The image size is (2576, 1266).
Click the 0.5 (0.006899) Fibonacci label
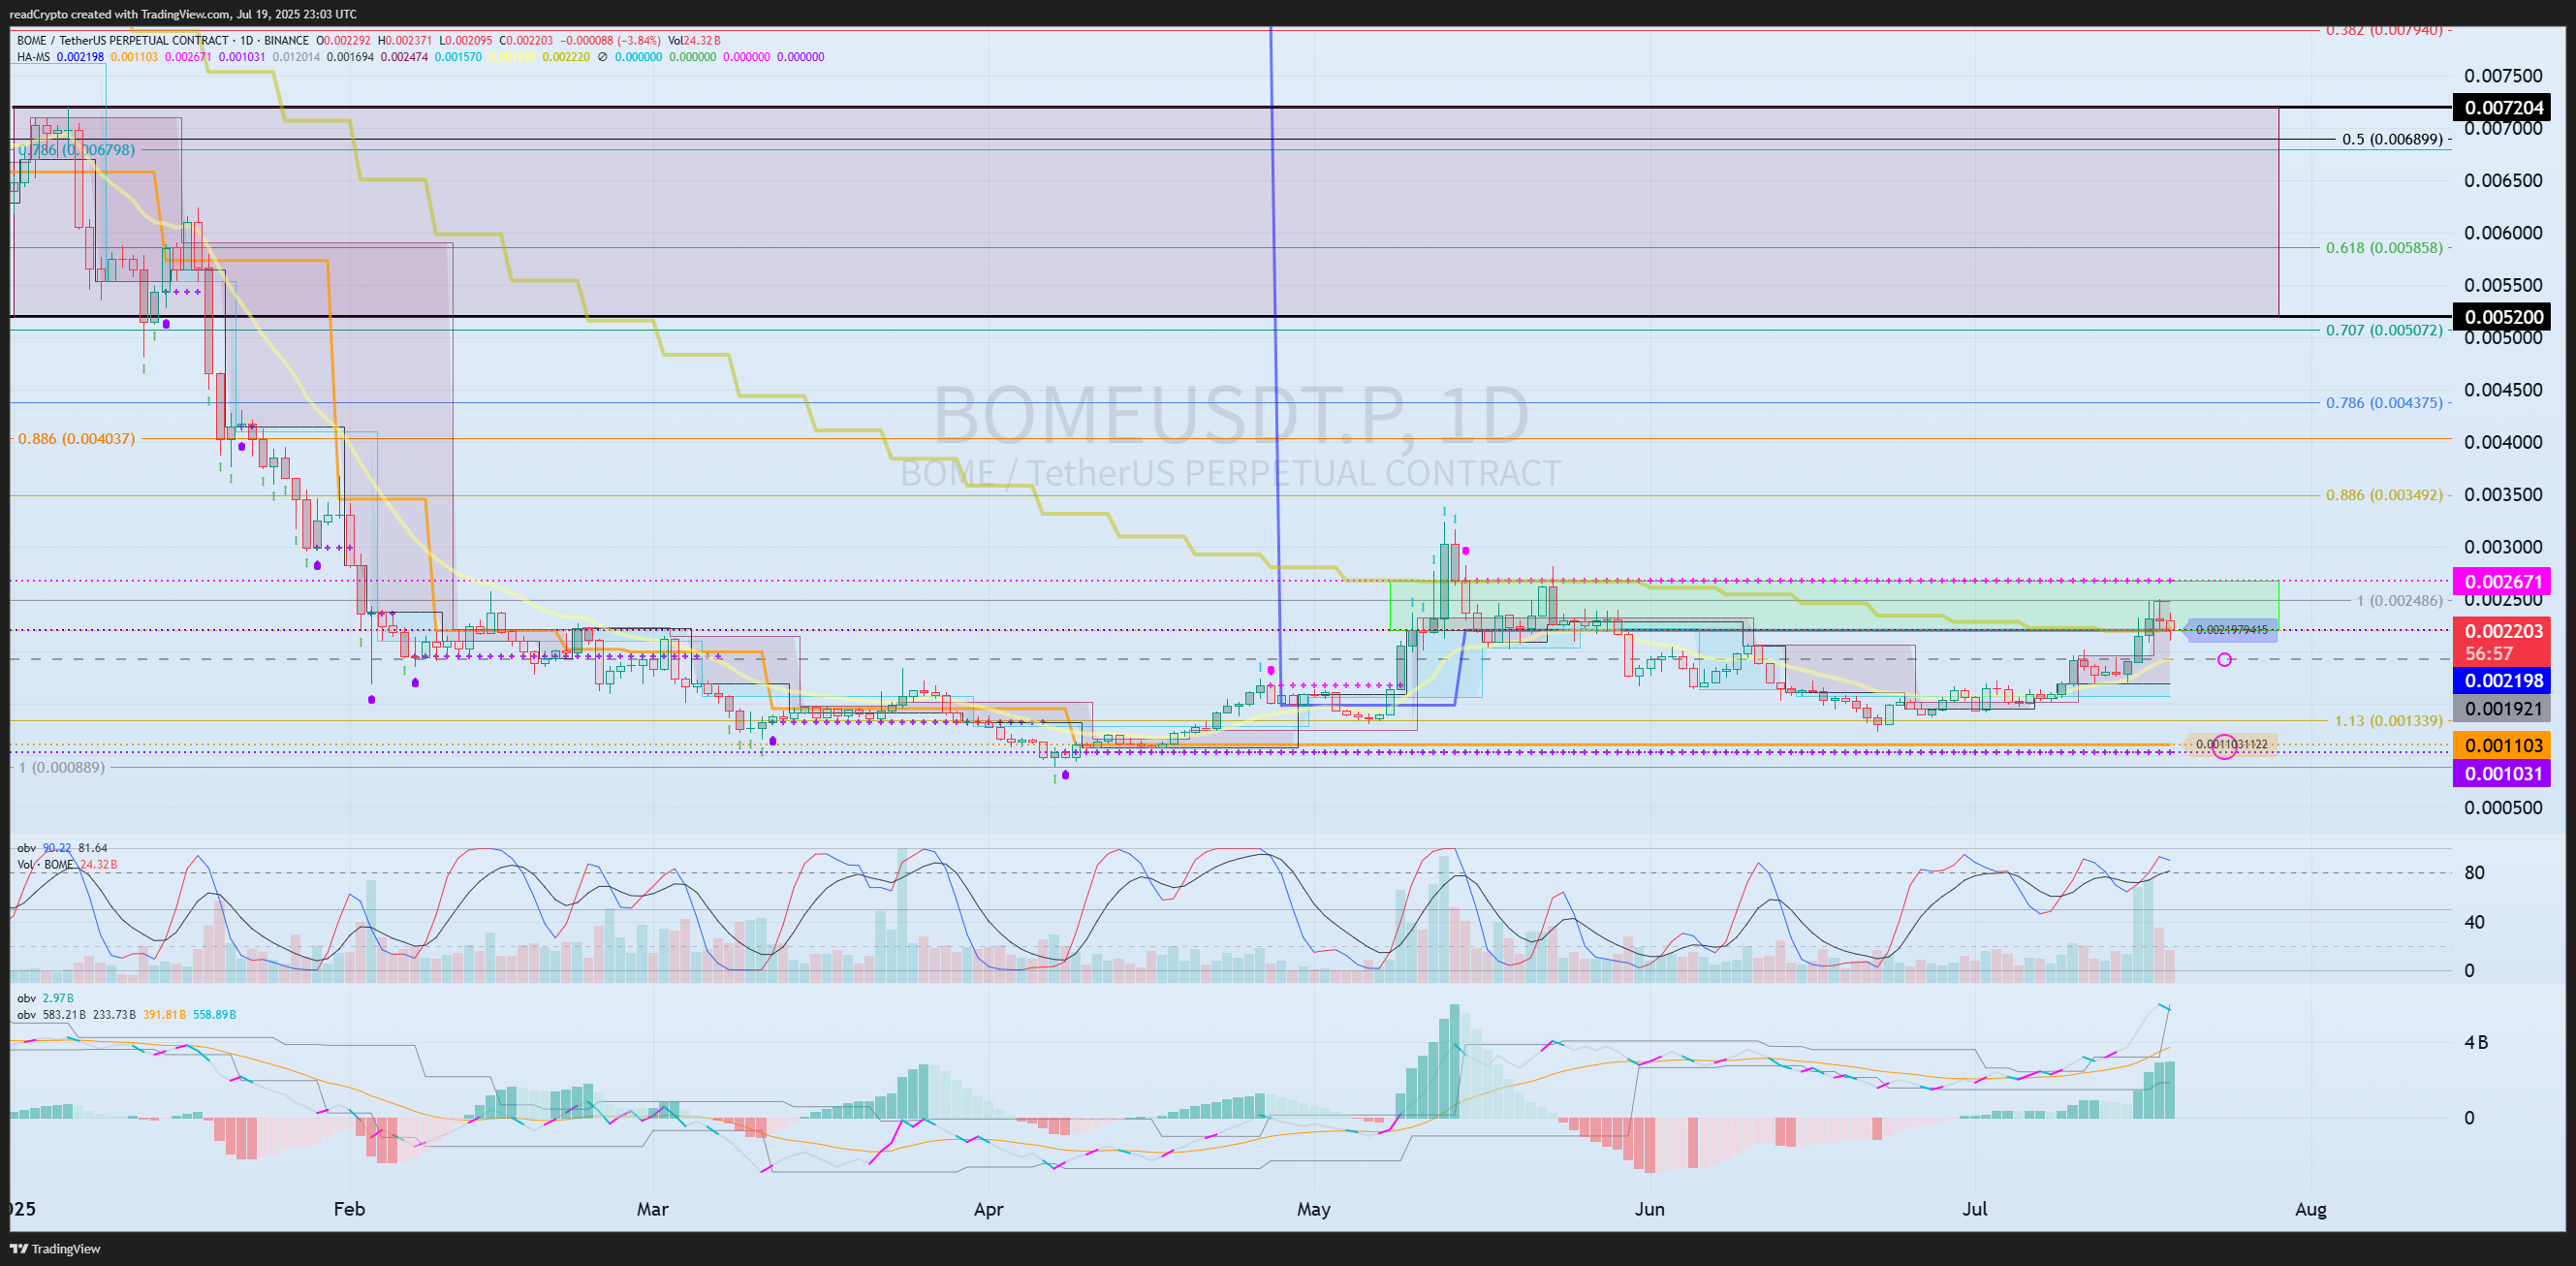coord(2392,139)
